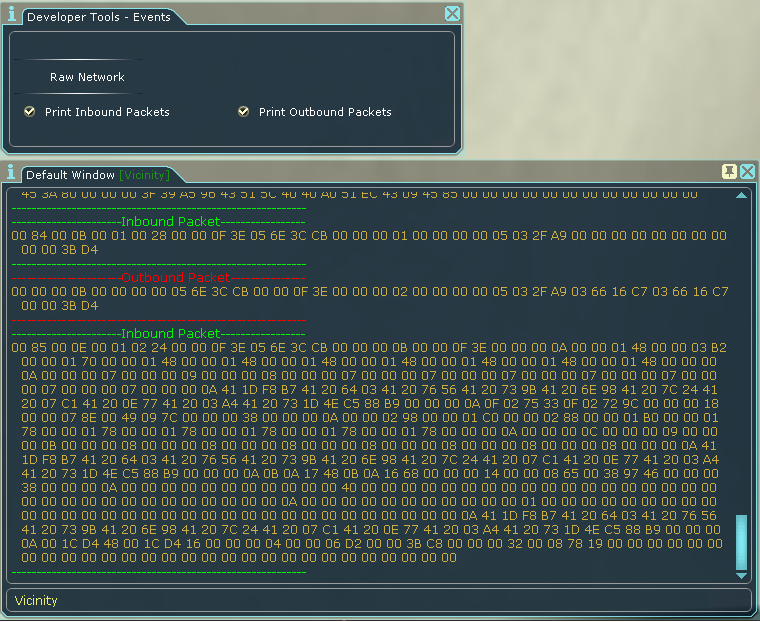760x622 pixels.
Task: Select the Default Window [Vicinity] tab
Action: pyautogui.click(x=98, y=175)
